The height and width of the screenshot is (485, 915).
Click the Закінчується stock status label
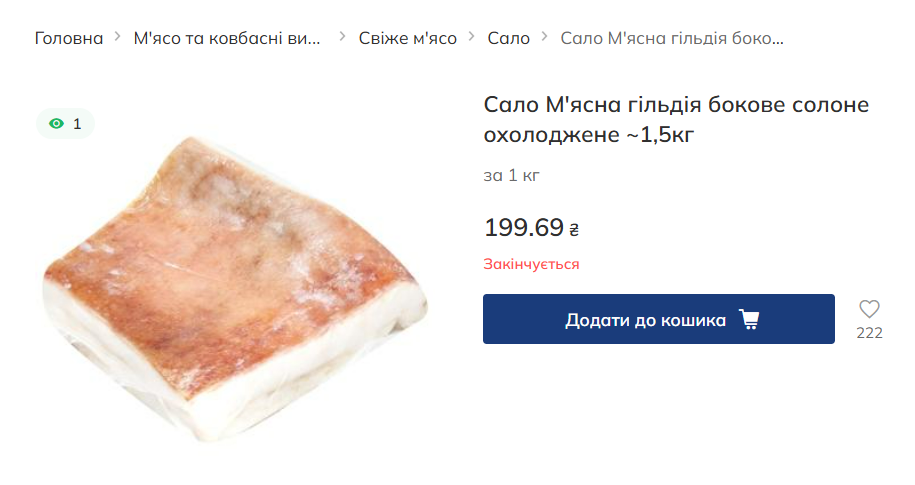point(531,264)
